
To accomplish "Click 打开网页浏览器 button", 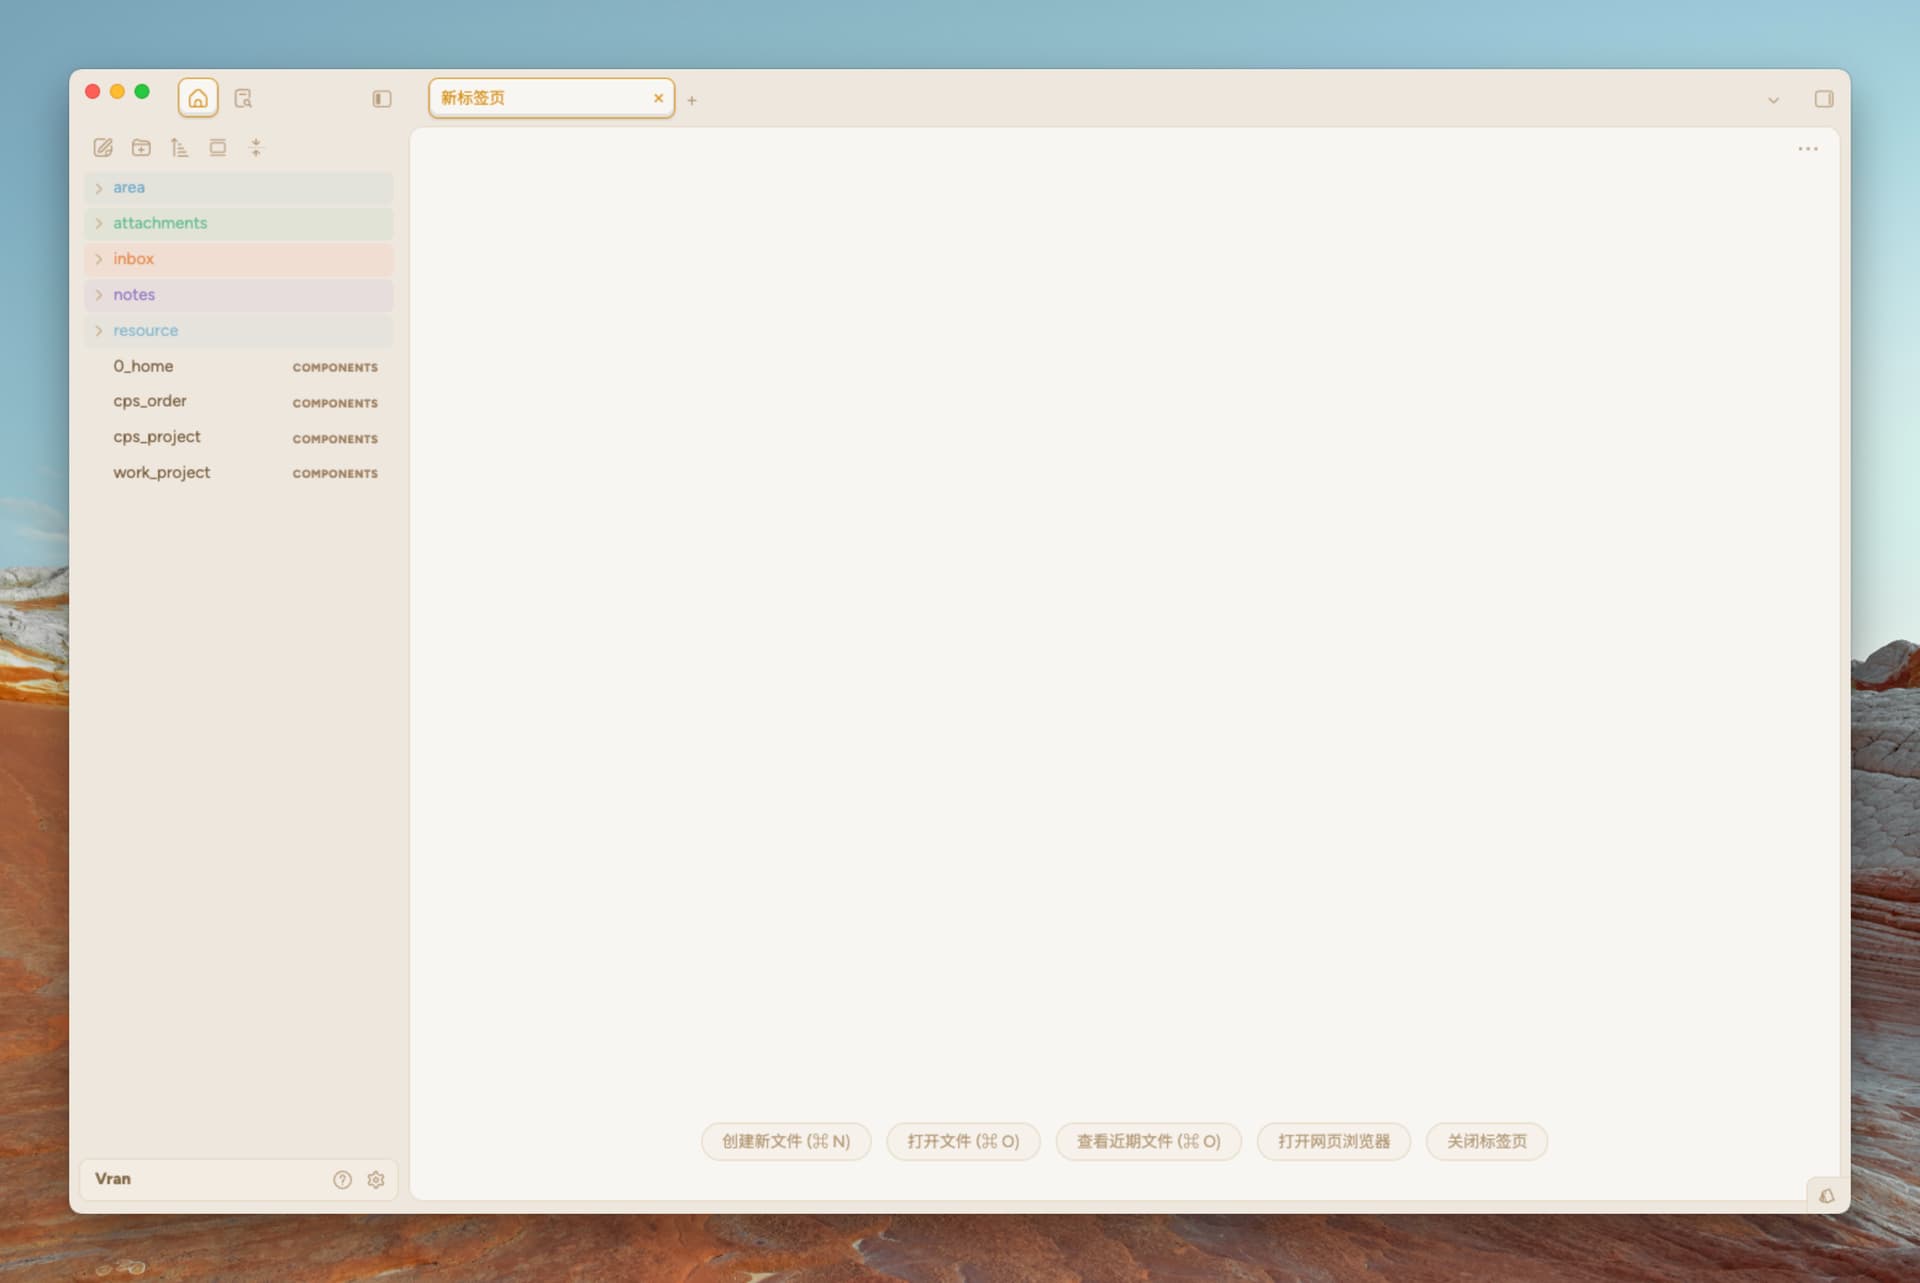I will pos(1333,1141).
